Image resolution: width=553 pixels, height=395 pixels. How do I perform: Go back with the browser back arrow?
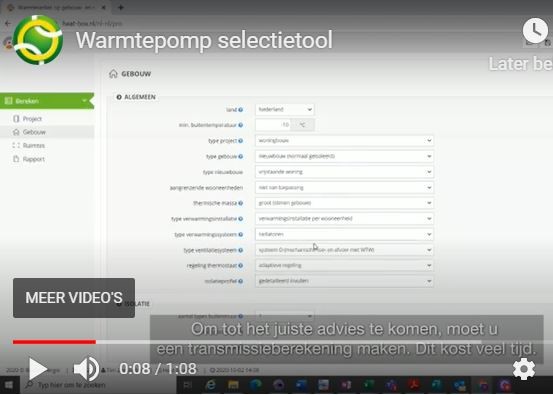8,24
